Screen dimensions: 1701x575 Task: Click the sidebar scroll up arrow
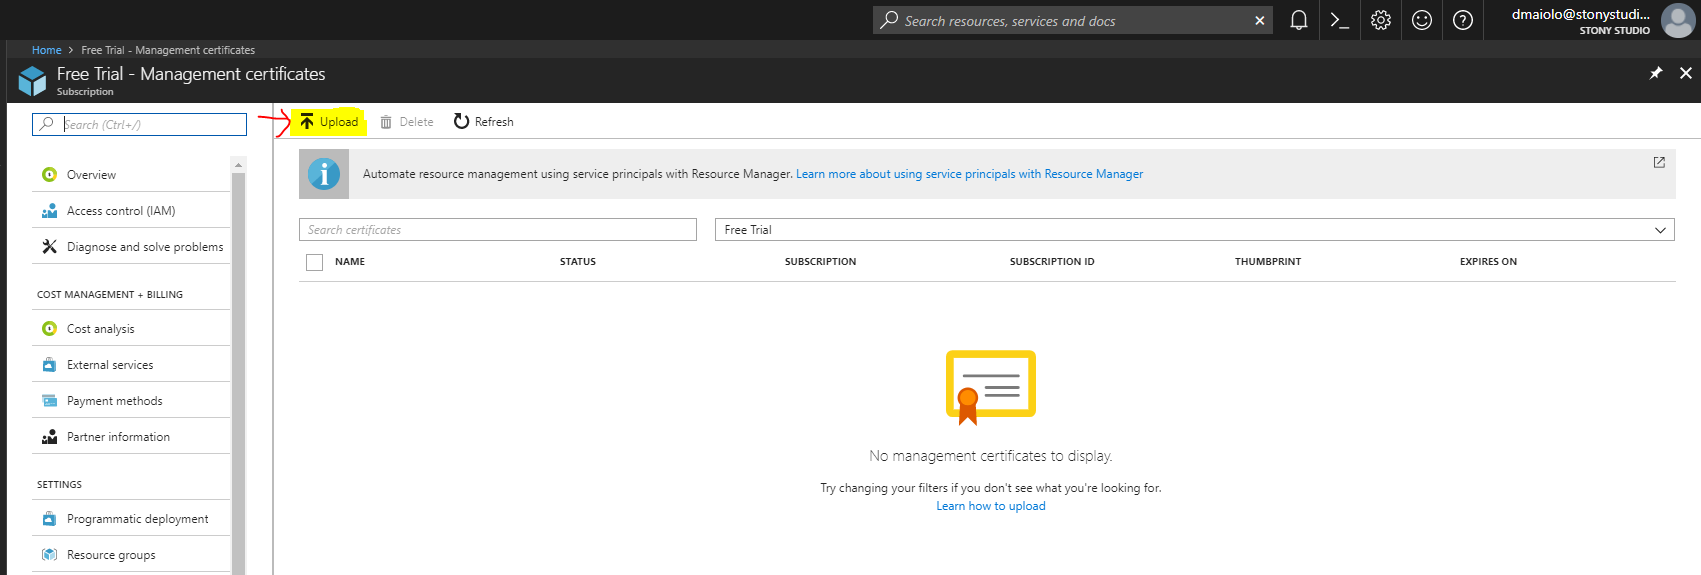[x=238, y=164]
